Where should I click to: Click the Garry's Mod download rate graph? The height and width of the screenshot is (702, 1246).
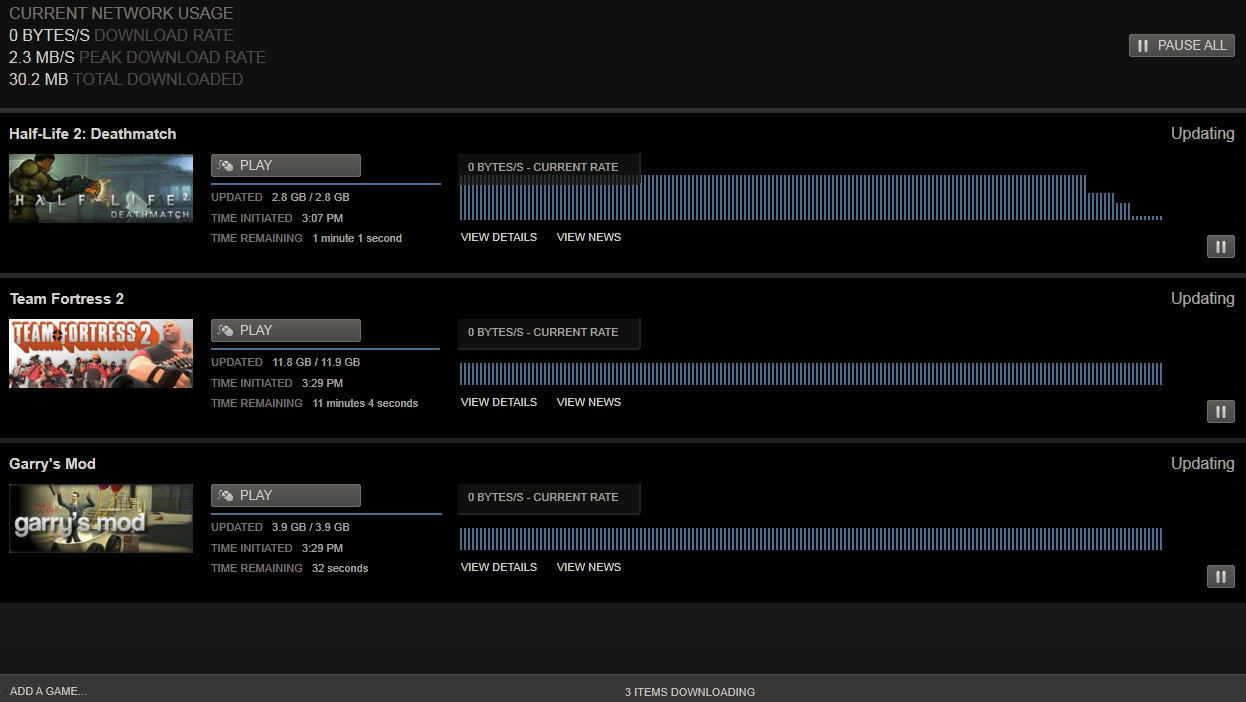[x=811, y=539]
